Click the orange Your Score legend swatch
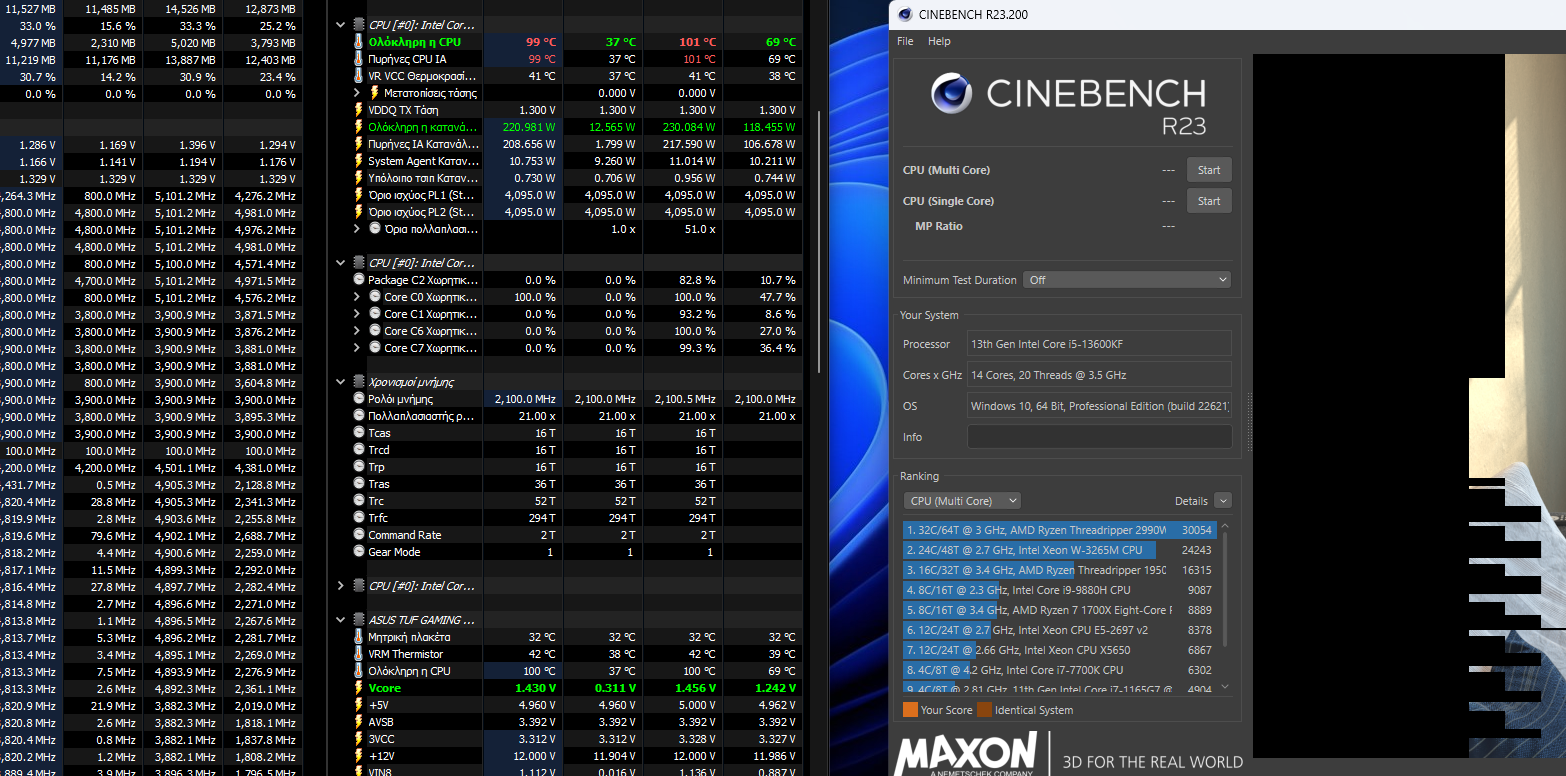1566x776 pixels. click(910, 710)
